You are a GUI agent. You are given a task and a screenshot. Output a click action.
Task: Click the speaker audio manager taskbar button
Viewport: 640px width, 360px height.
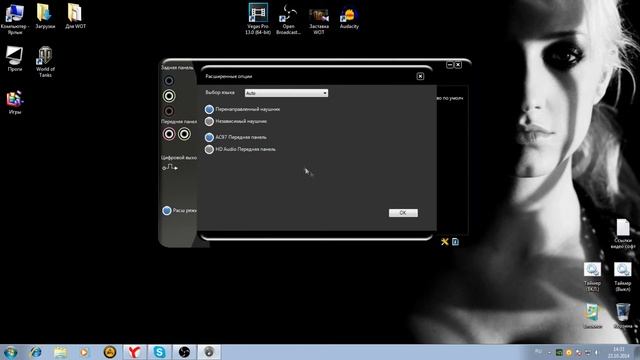coord(209,352)
